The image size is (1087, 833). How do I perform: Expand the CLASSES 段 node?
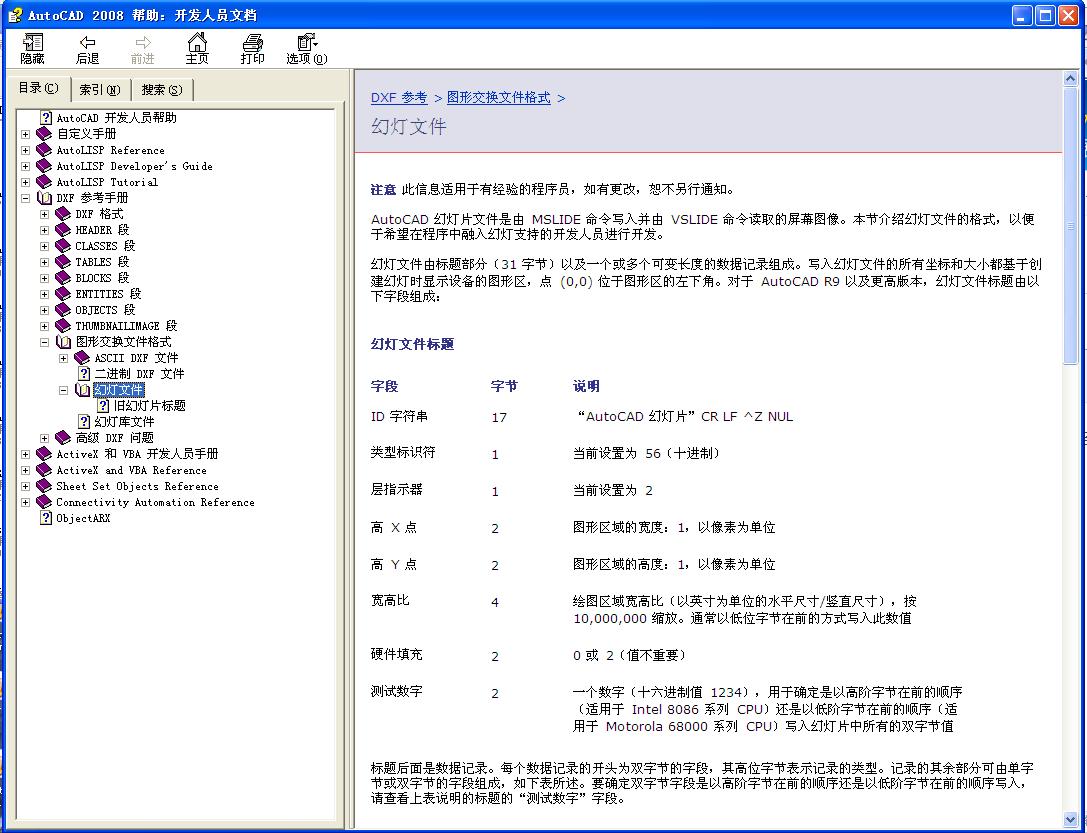coord(44,246)
